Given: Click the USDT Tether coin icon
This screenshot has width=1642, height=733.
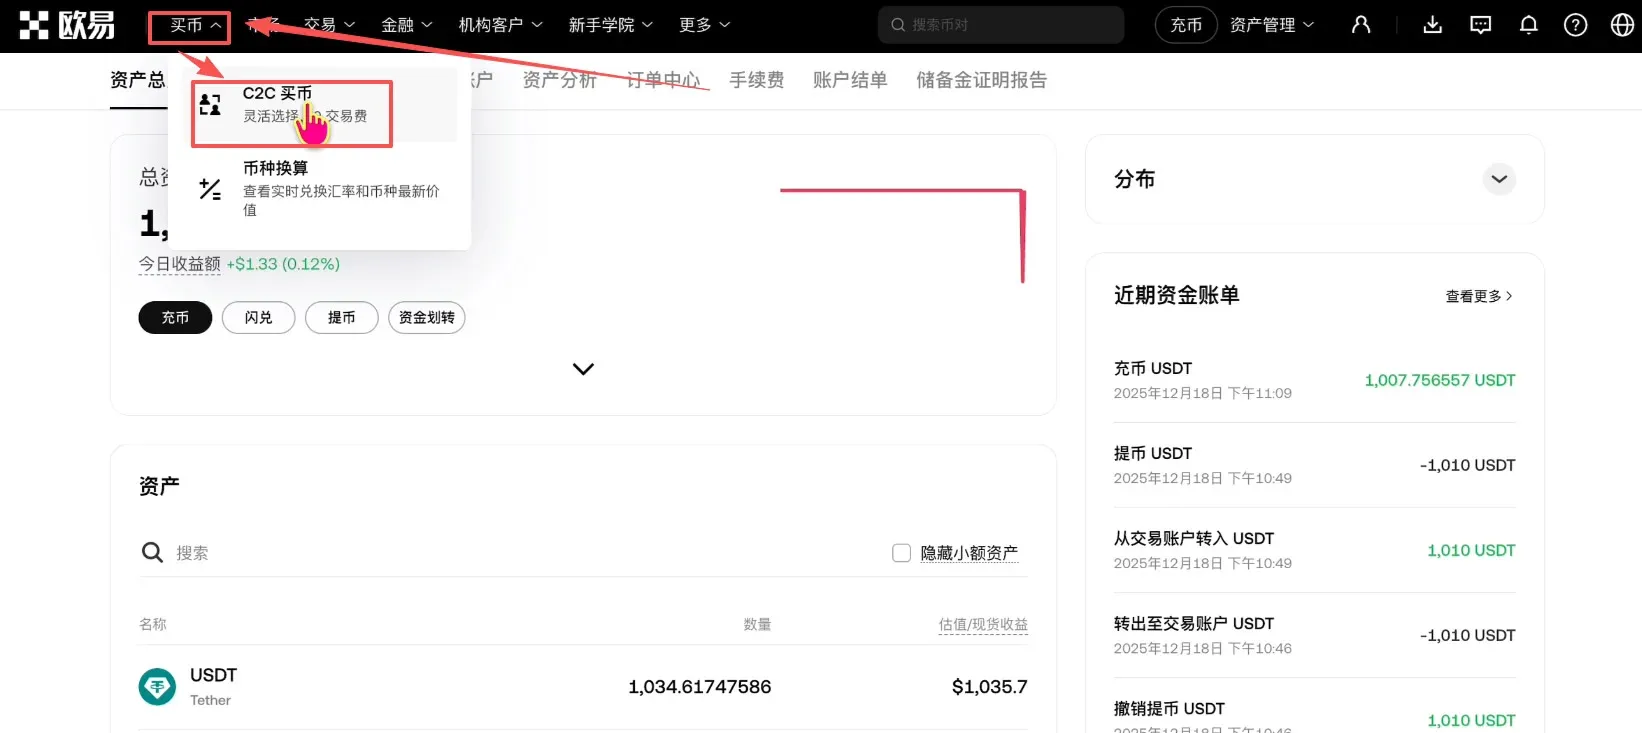Looking at the screenshot, I should click(x=157, y=687).
